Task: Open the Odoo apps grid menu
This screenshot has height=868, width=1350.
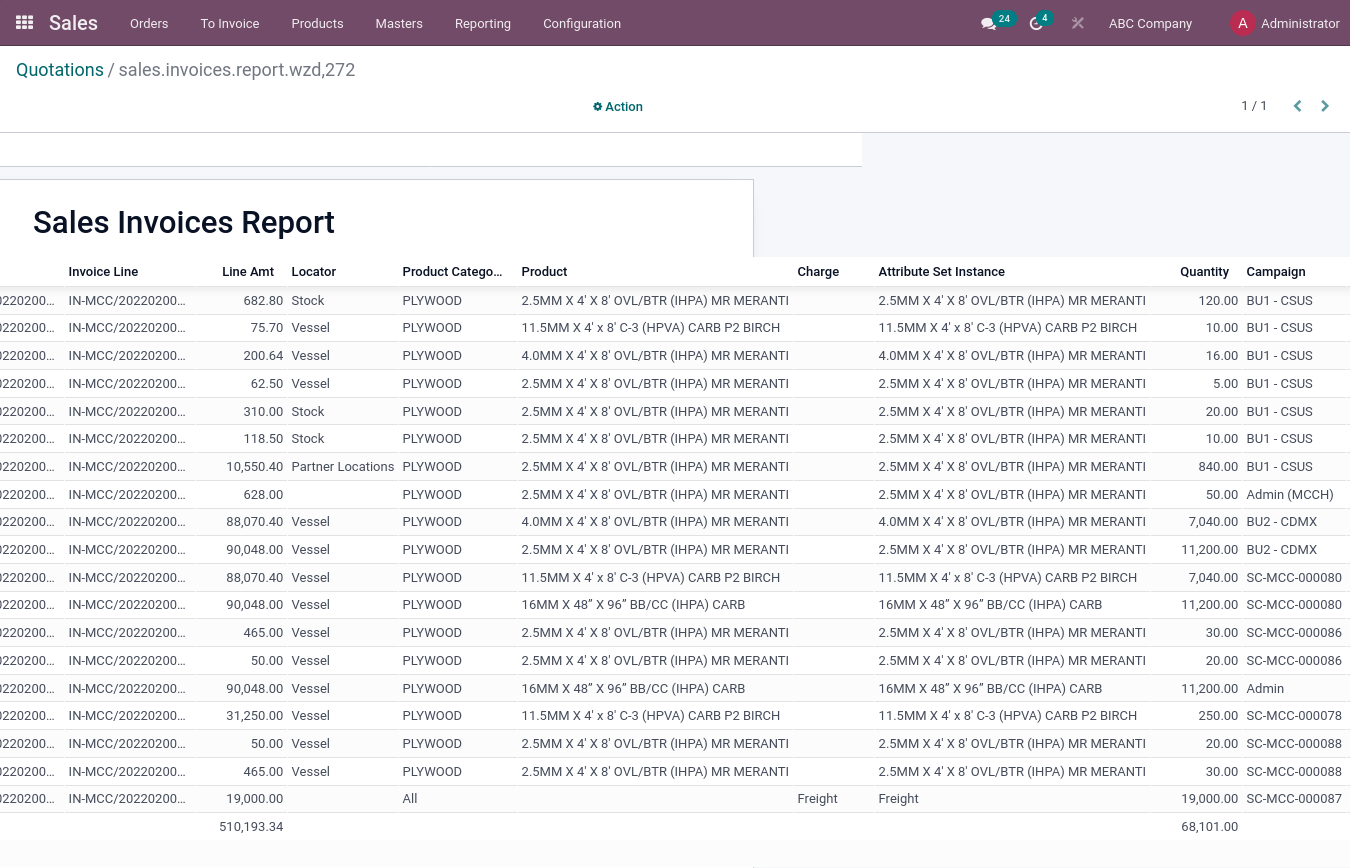Action: pos(24,22)
